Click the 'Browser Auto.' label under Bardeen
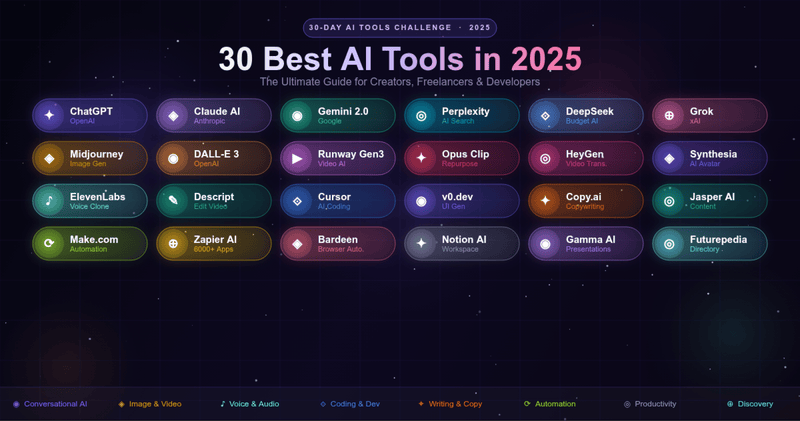Image resolution: width=800 pixels, height=421 pixels. (340, 249)
